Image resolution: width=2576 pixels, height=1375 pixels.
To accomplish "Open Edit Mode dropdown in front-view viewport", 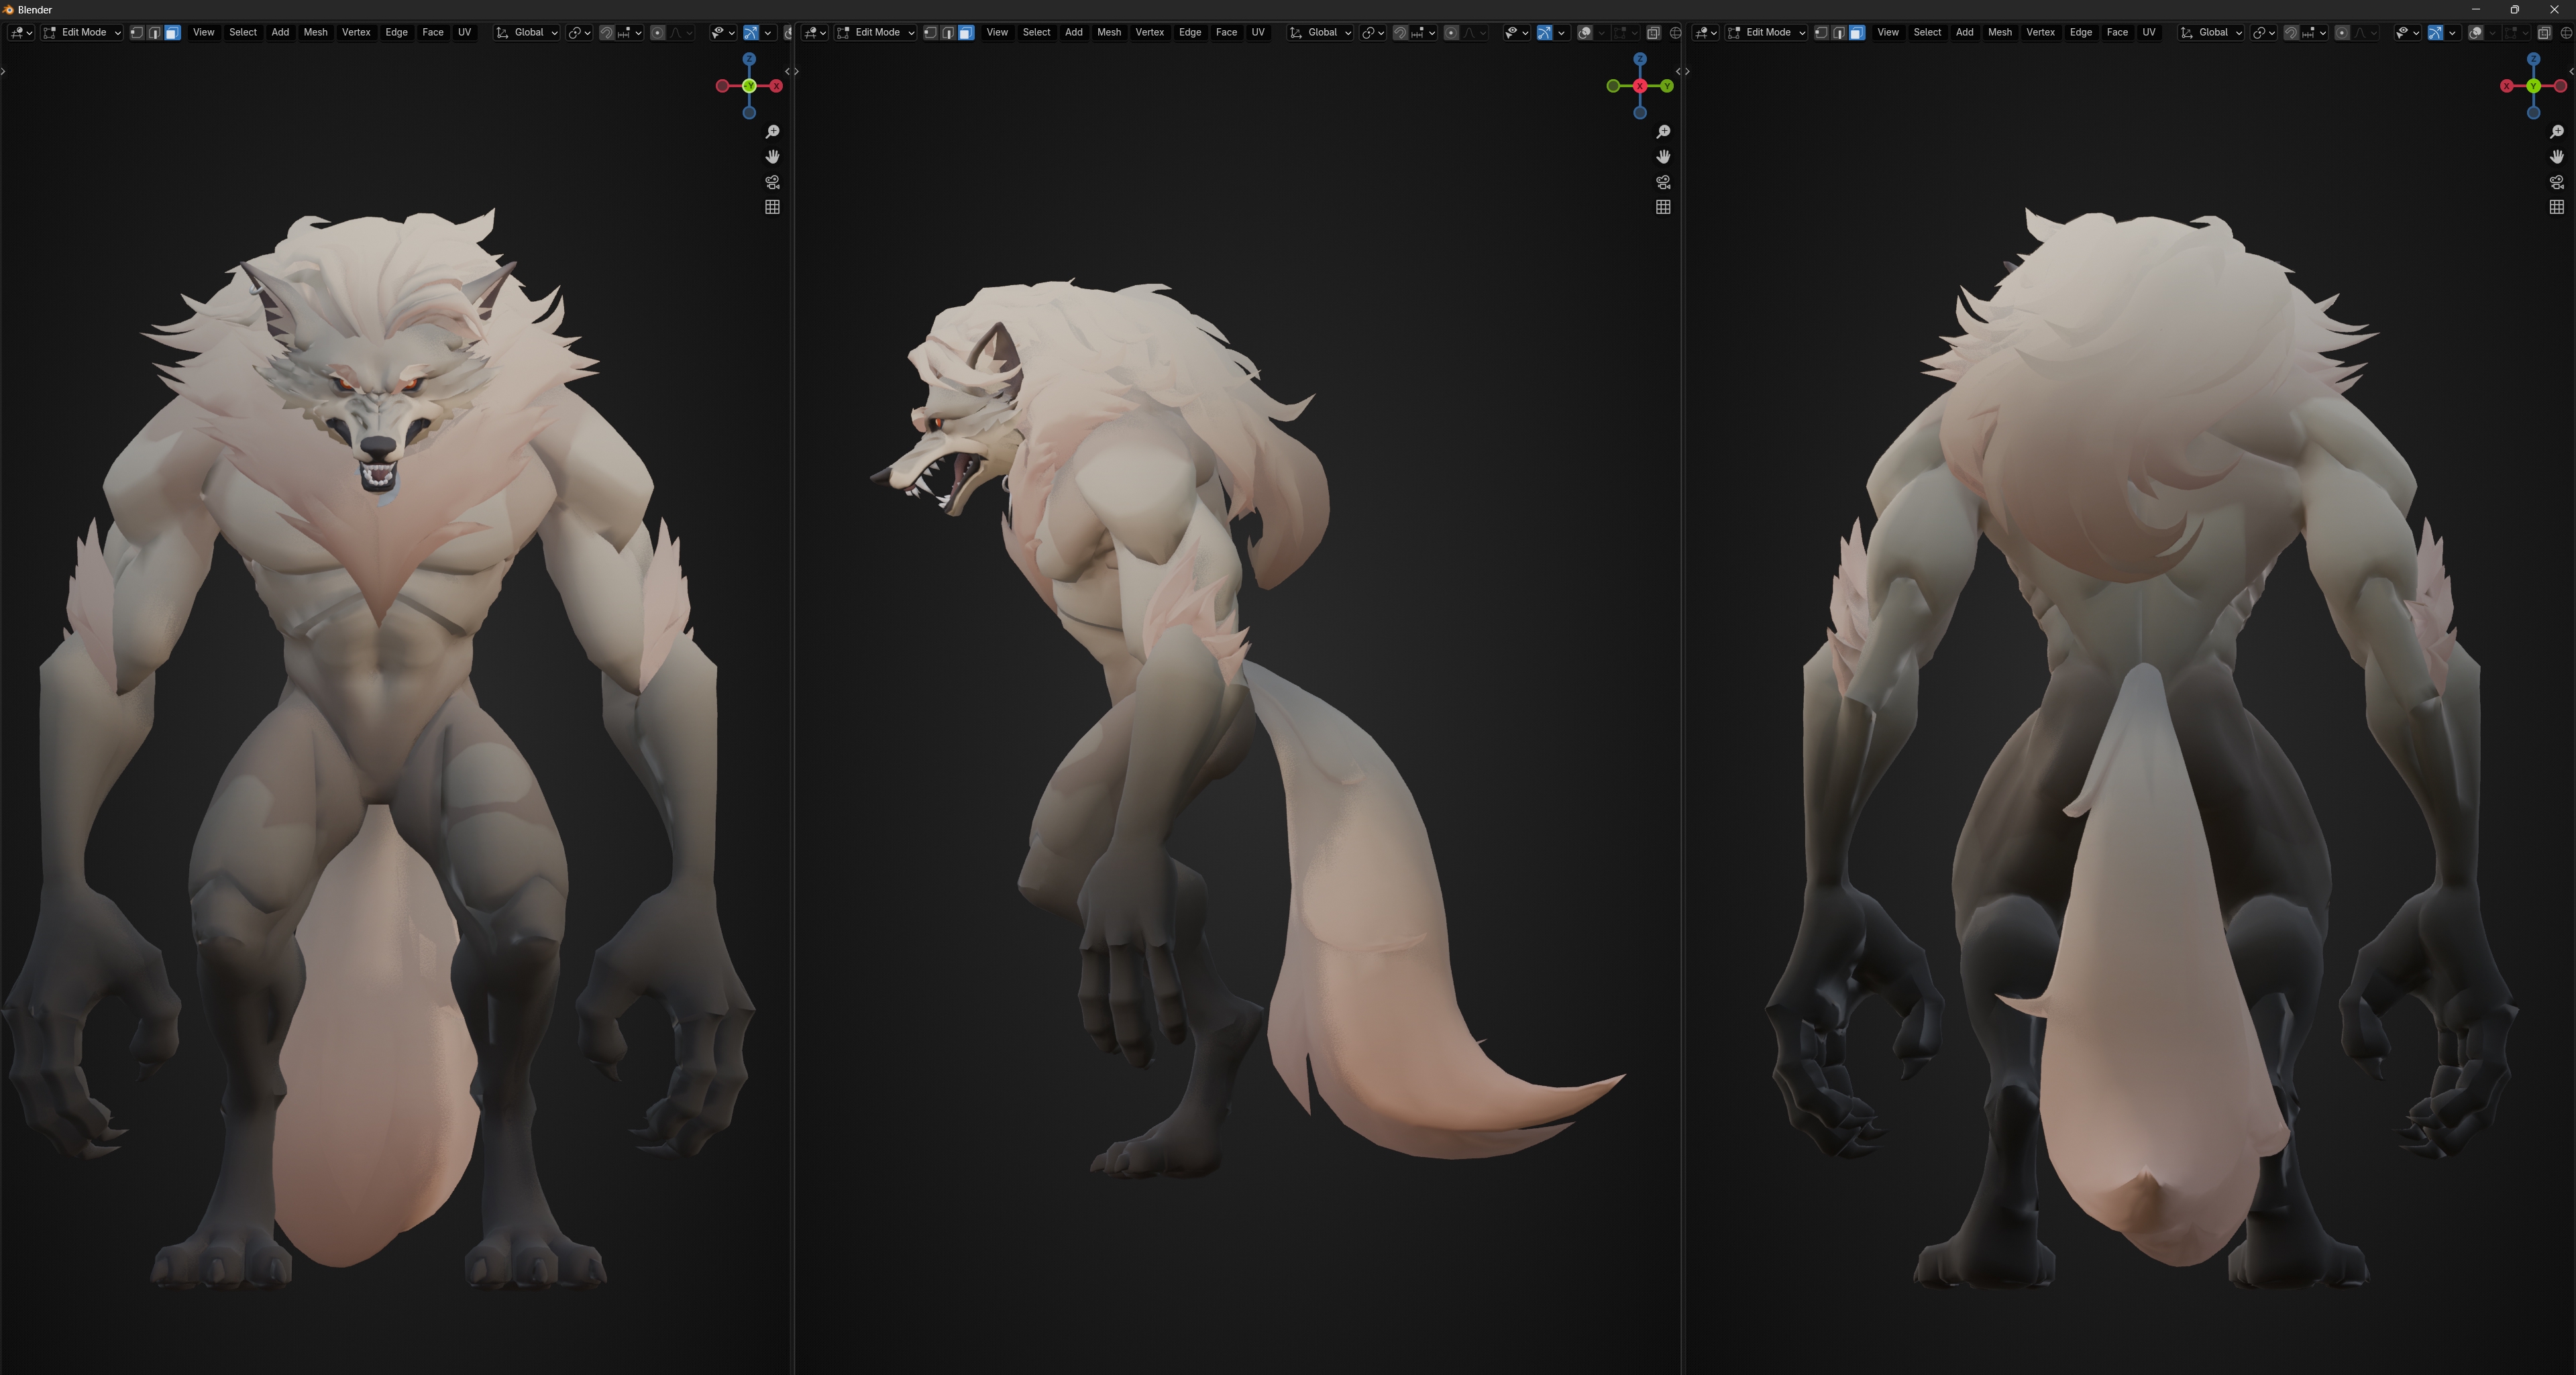I will 83,33.
